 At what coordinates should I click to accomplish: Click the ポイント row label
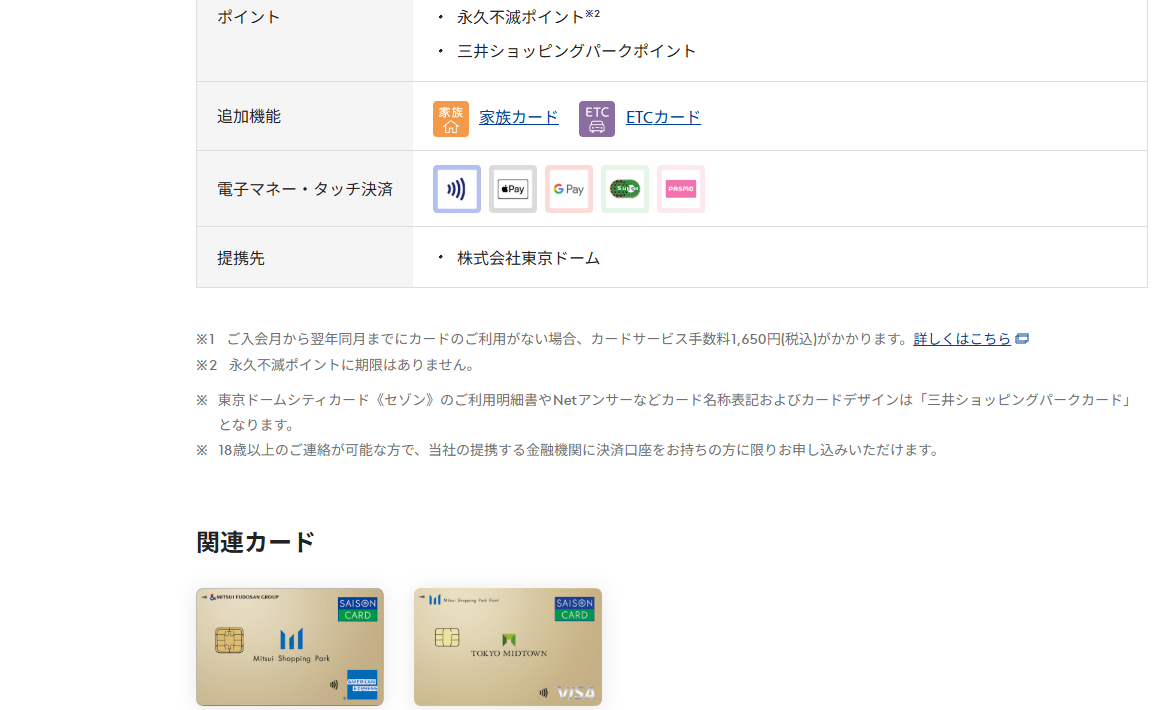(249, 16)
